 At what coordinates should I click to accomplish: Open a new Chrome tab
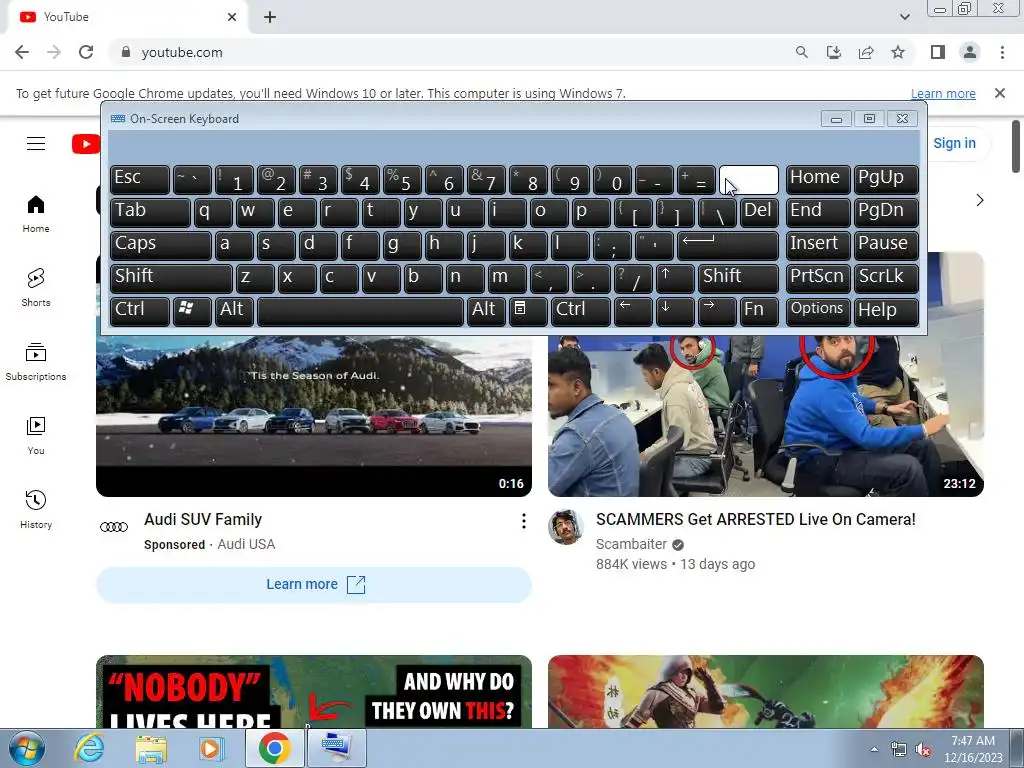click(270, 17)
